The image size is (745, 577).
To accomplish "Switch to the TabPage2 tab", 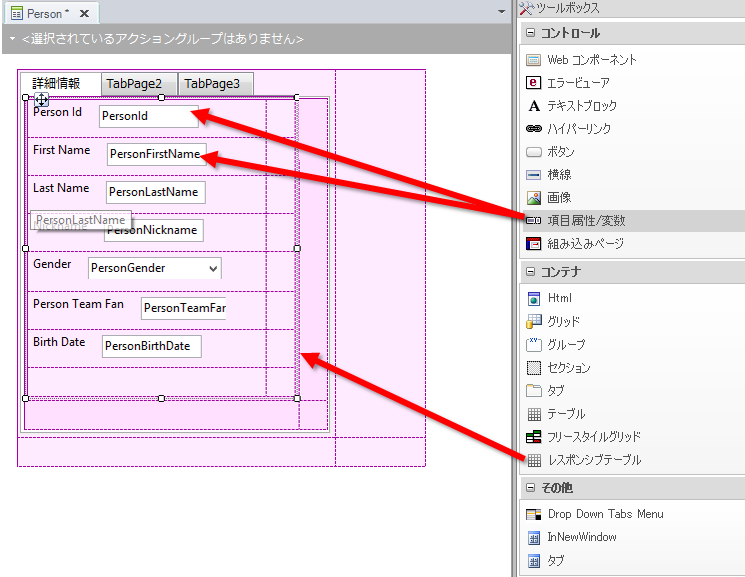I will point(139,84).
